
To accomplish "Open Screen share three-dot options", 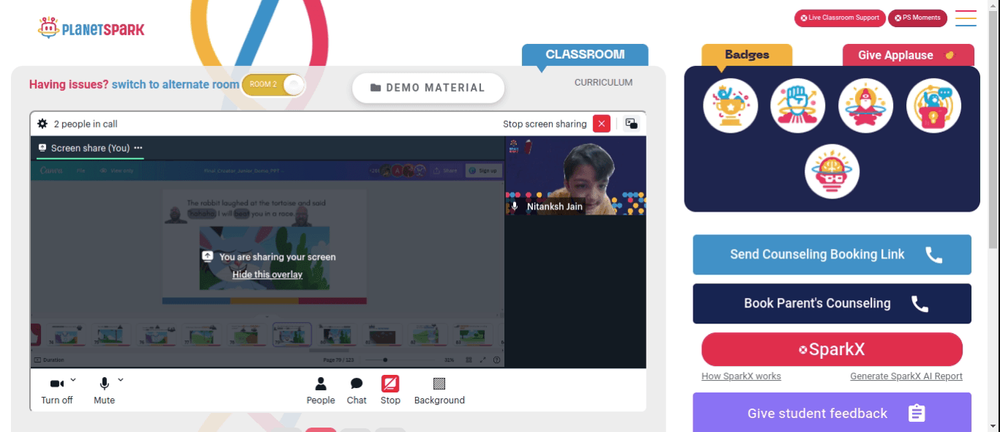I will coord(138,148).
